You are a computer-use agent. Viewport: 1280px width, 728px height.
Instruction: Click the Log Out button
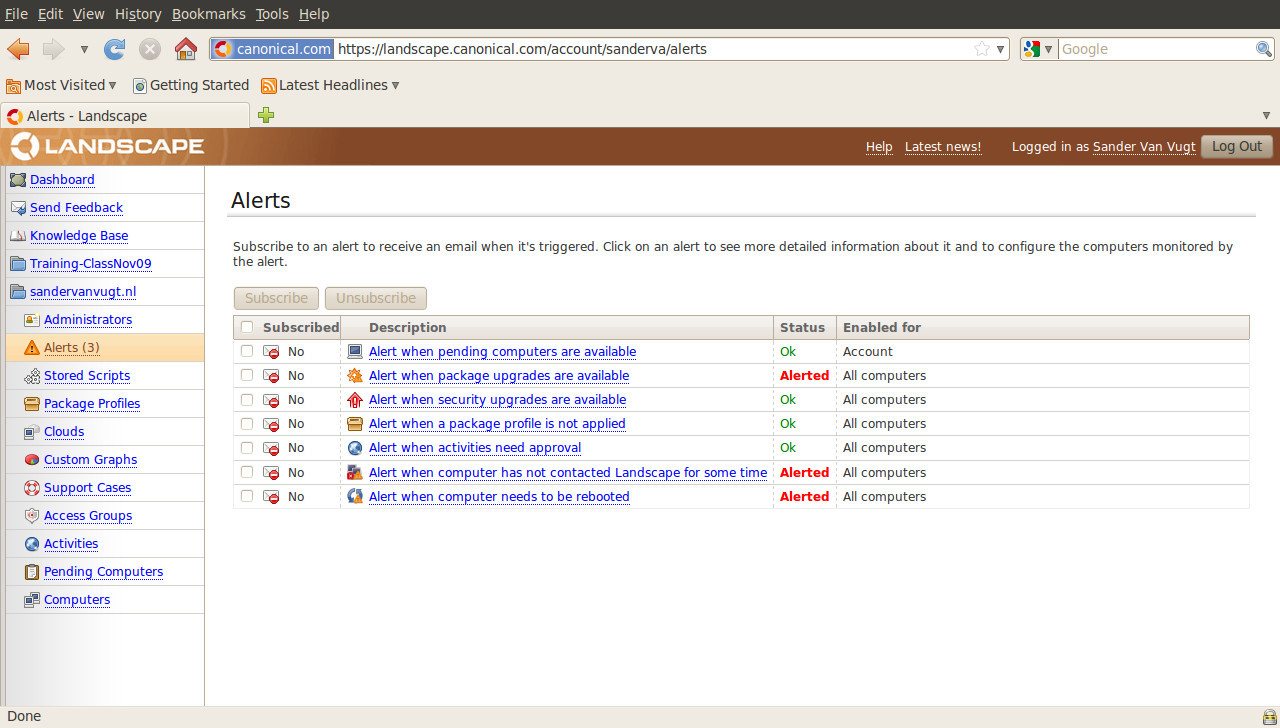tap(1236, 146)
